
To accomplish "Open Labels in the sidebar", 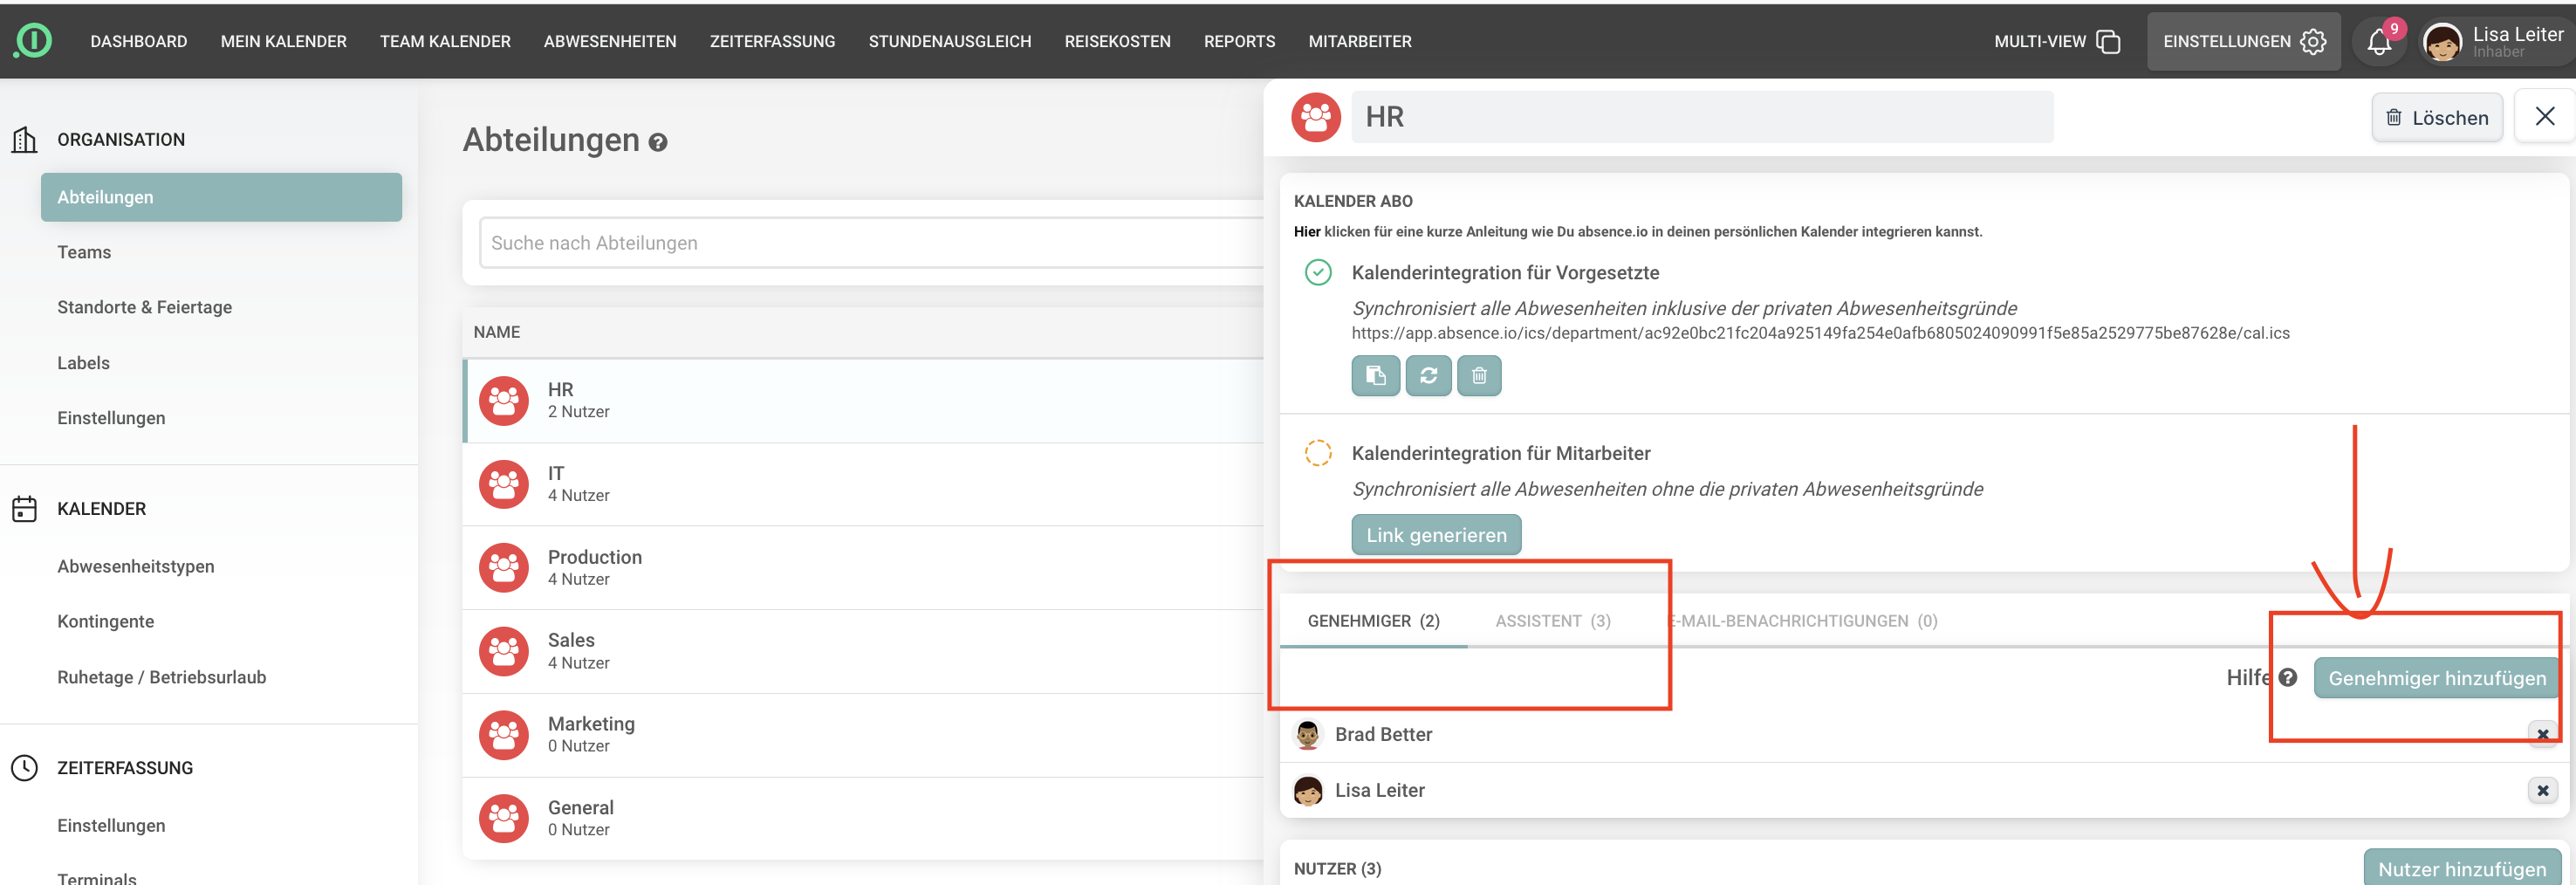I will [x=83, y=363].
